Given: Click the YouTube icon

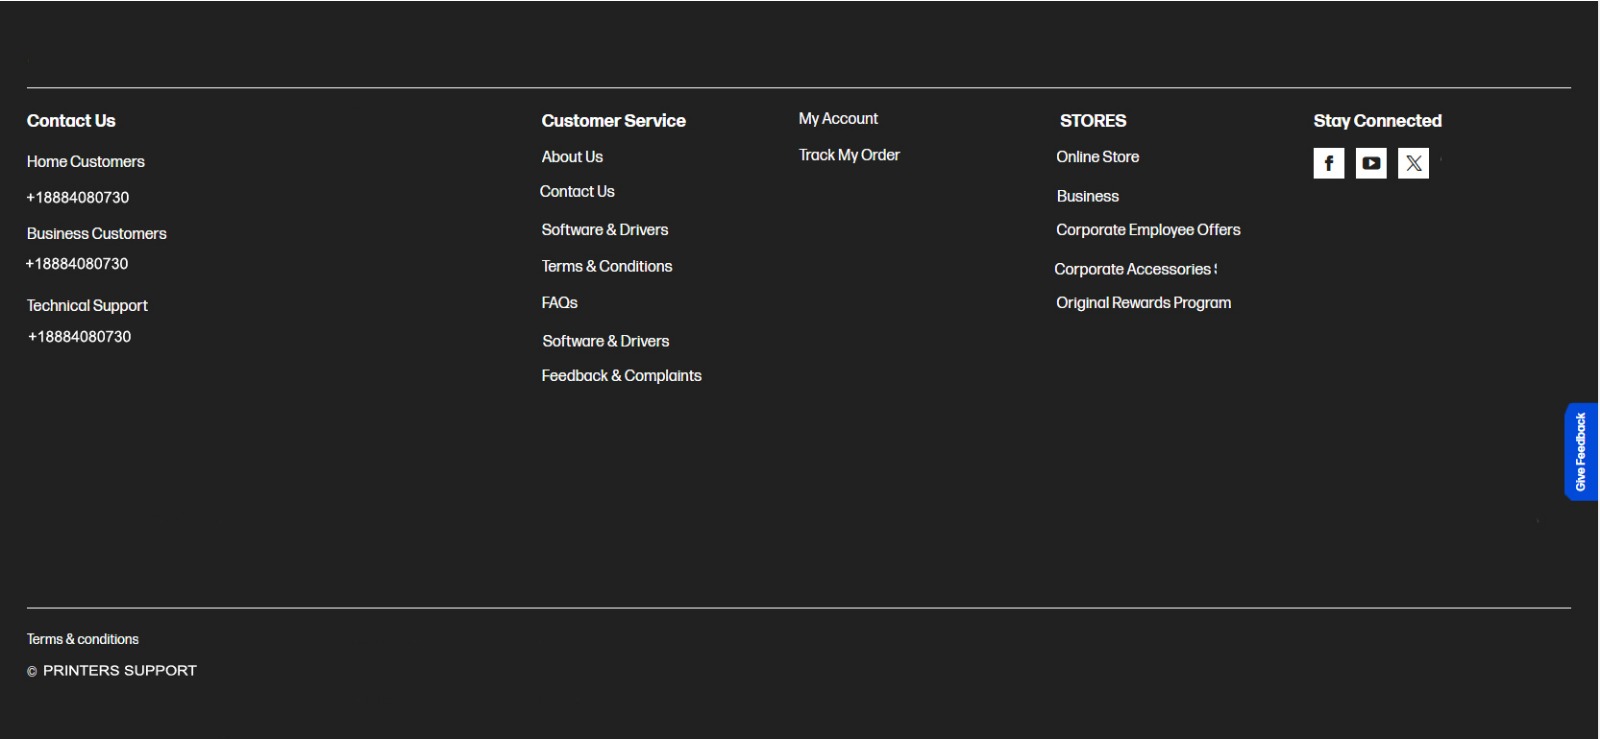Looking at the screenshot, I should (1370, 163).
